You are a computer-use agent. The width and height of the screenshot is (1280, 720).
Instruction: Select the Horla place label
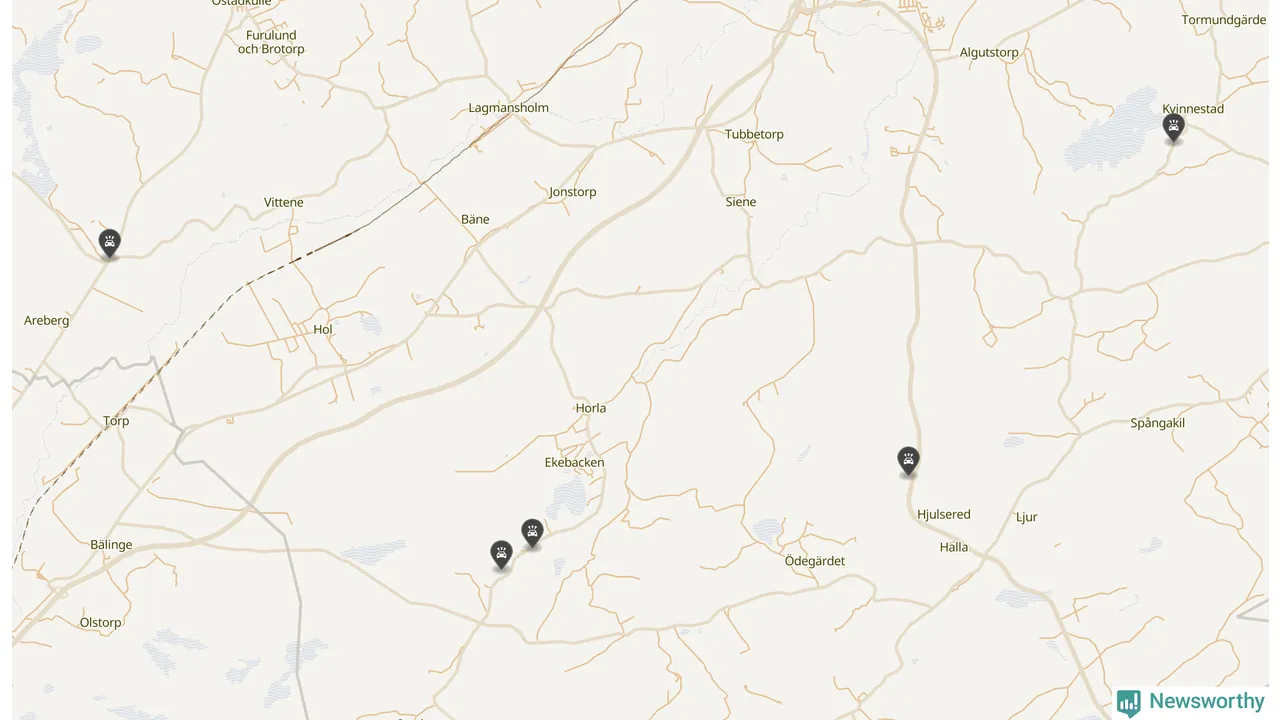pos(591,408)
